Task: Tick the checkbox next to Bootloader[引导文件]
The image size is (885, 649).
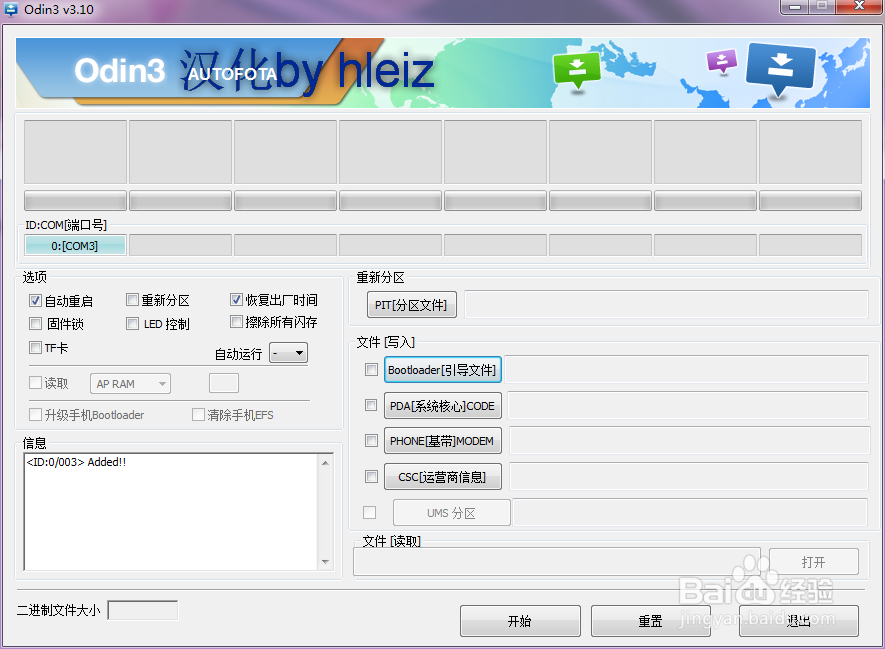Action: tap(371, 370)
